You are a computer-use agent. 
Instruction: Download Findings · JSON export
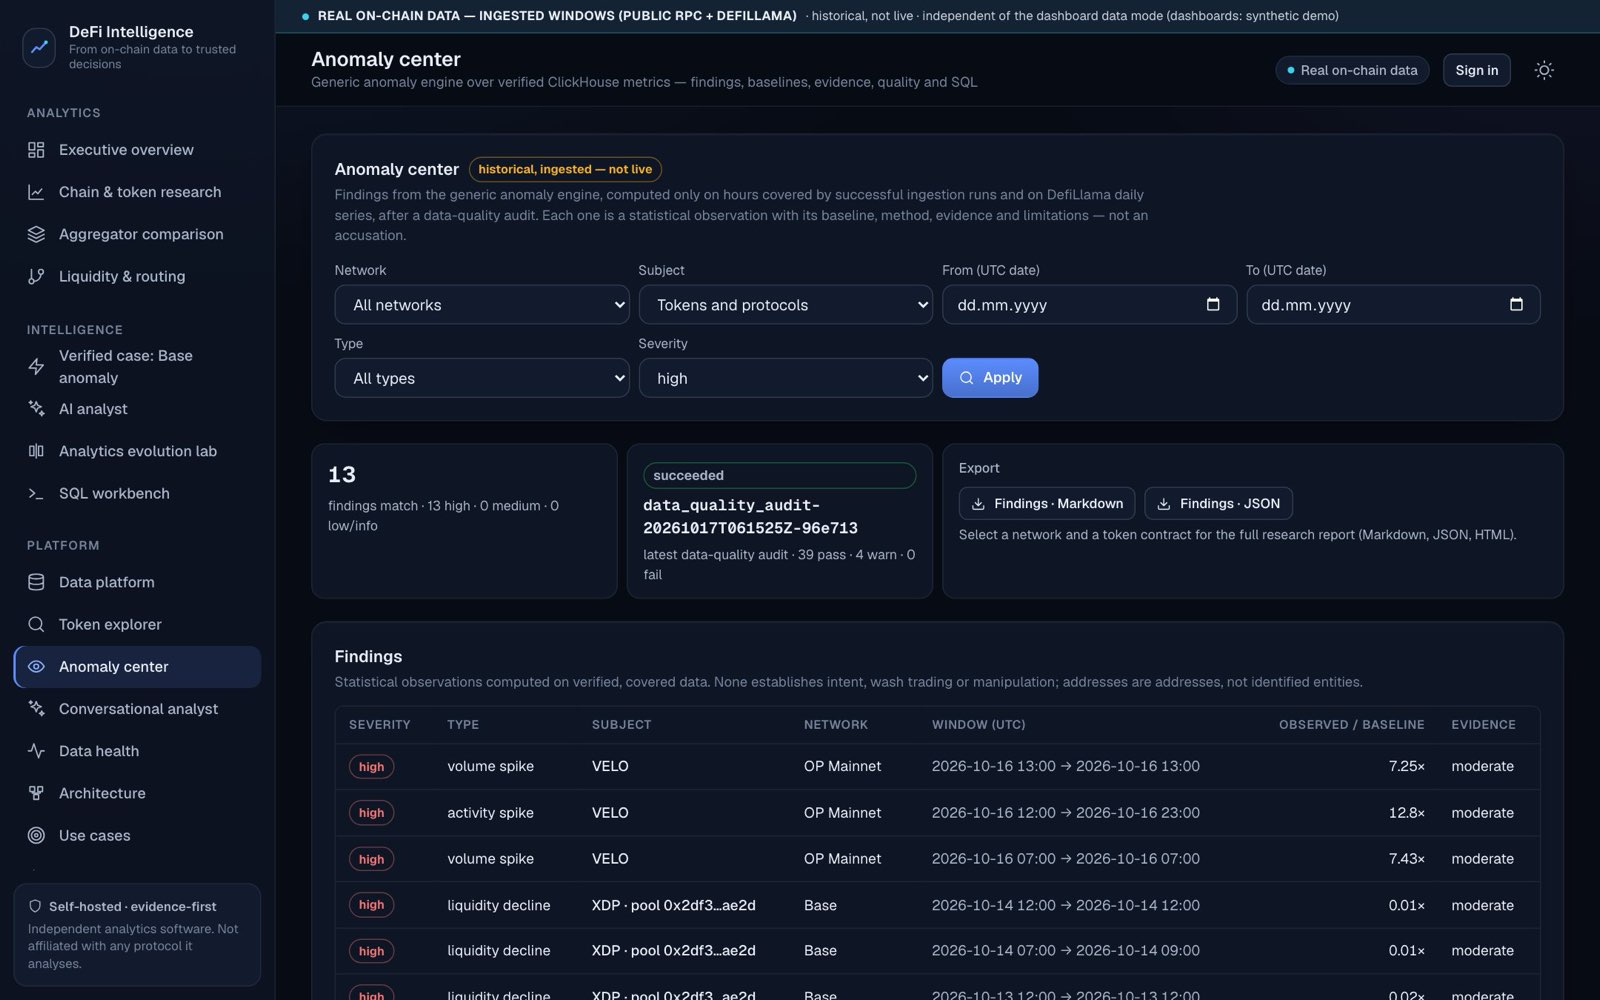(x=1218, y=503)
